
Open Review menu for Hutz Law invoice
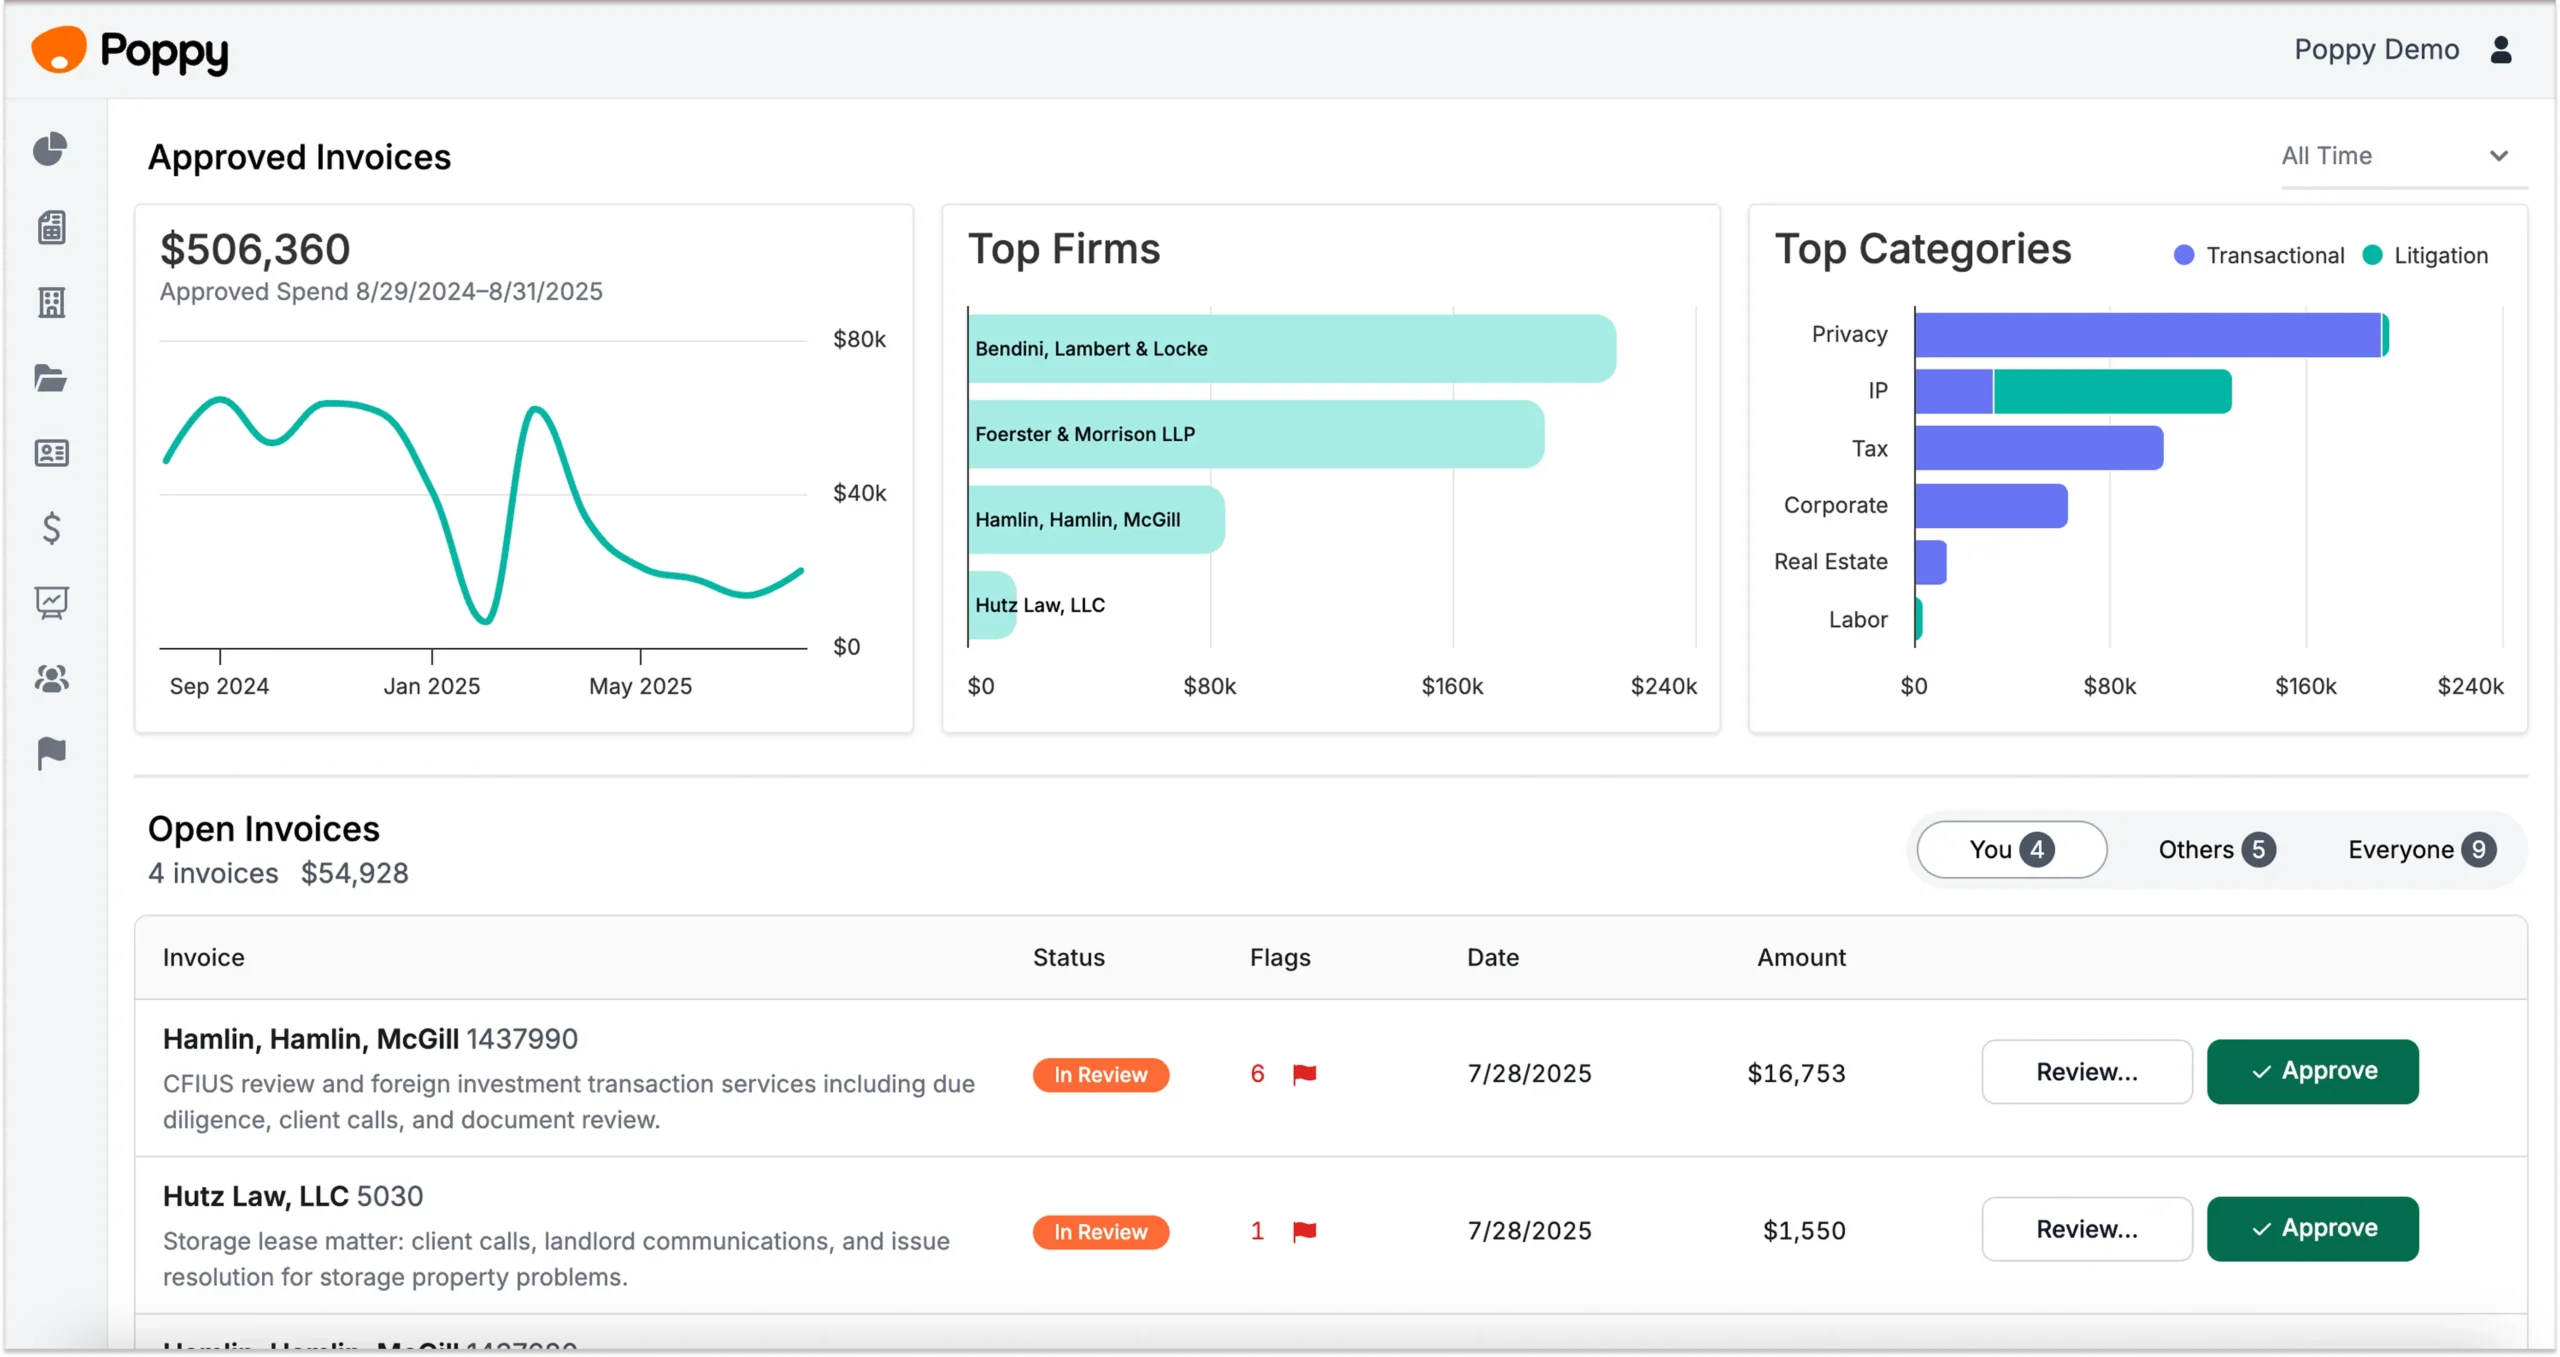pos(2086,1229)
